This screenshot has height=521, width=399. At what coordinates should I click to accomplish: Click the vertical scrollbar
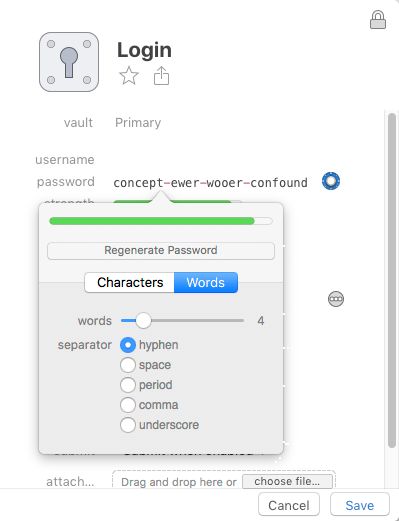point(392,280)
